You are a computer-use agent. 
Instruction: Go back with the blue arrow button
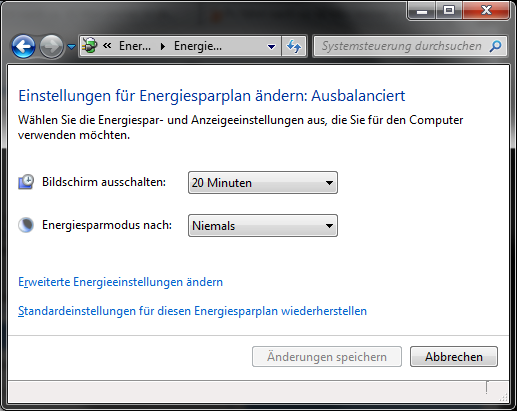coord(23,46)
